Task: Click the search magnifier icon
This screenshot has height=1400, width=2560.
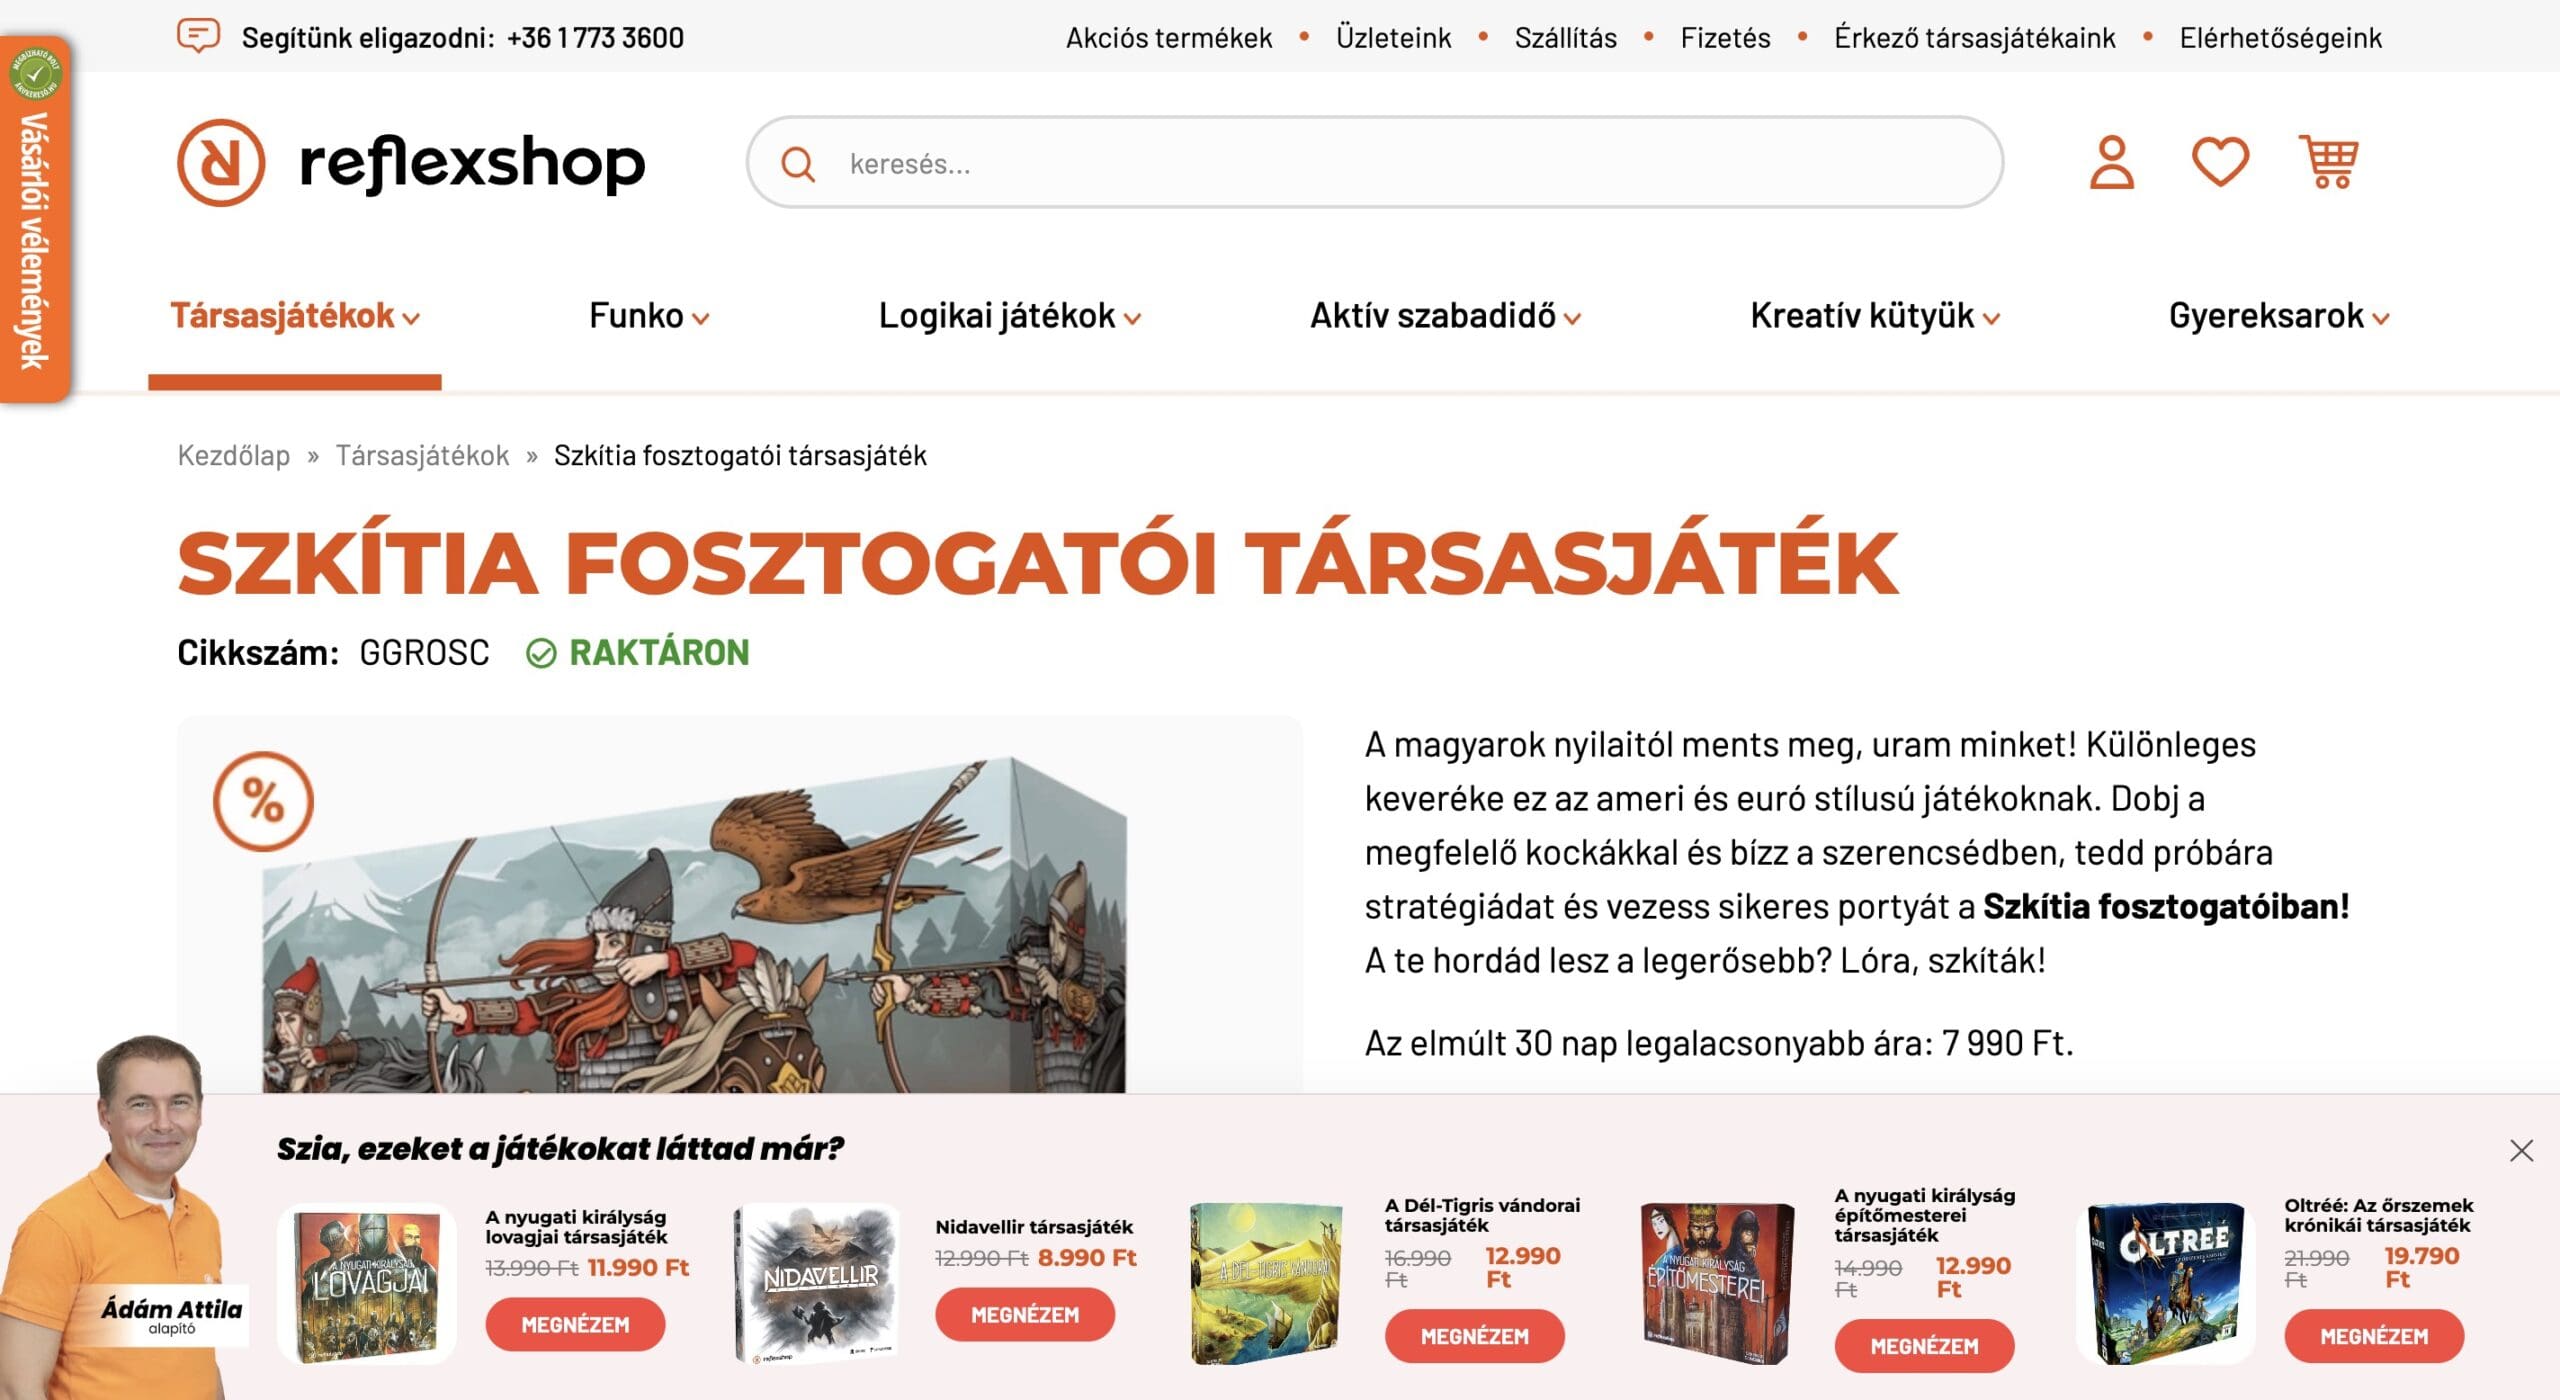Action: pyautogui.click(x=797, y=164)
